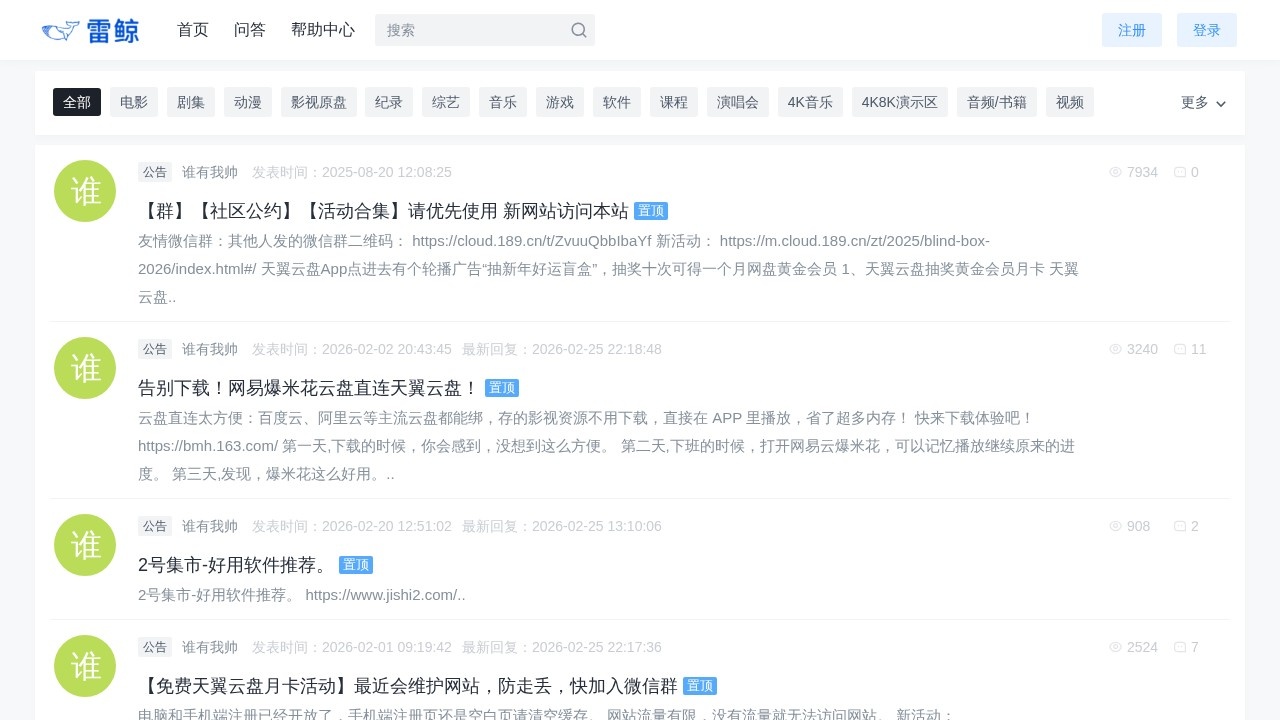The image size is (1280, 720).
Task: Click the view count eye icon on first post
Action: [1115, 172]
